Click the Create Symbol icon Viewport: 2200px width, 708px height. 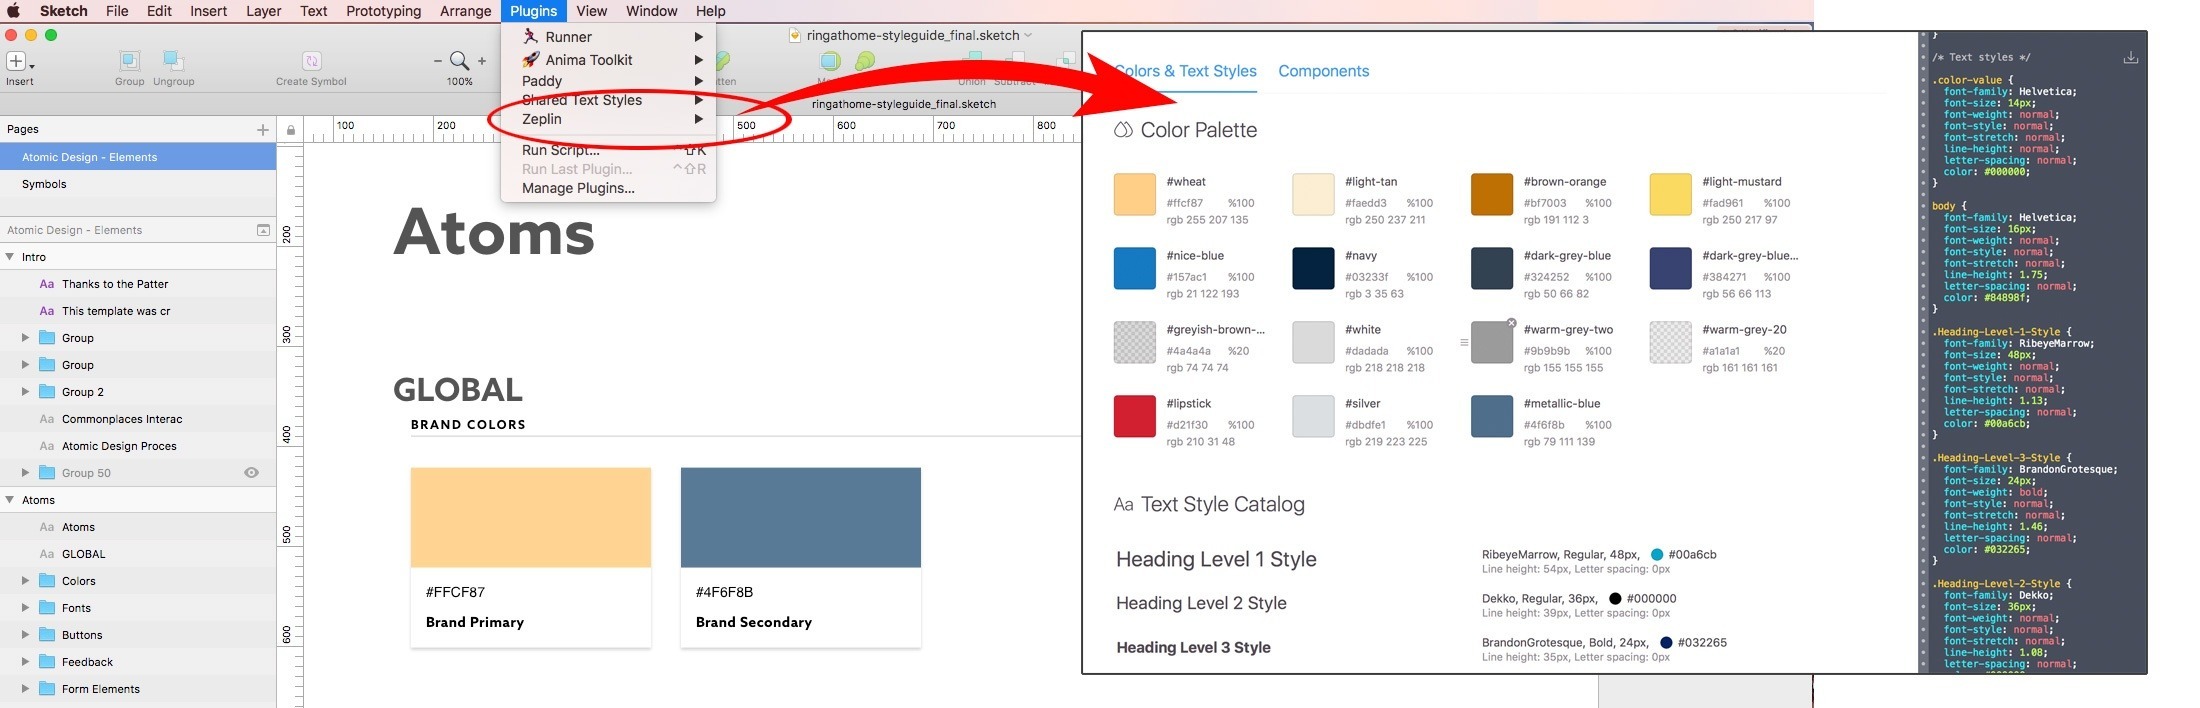tap(311, 61)
